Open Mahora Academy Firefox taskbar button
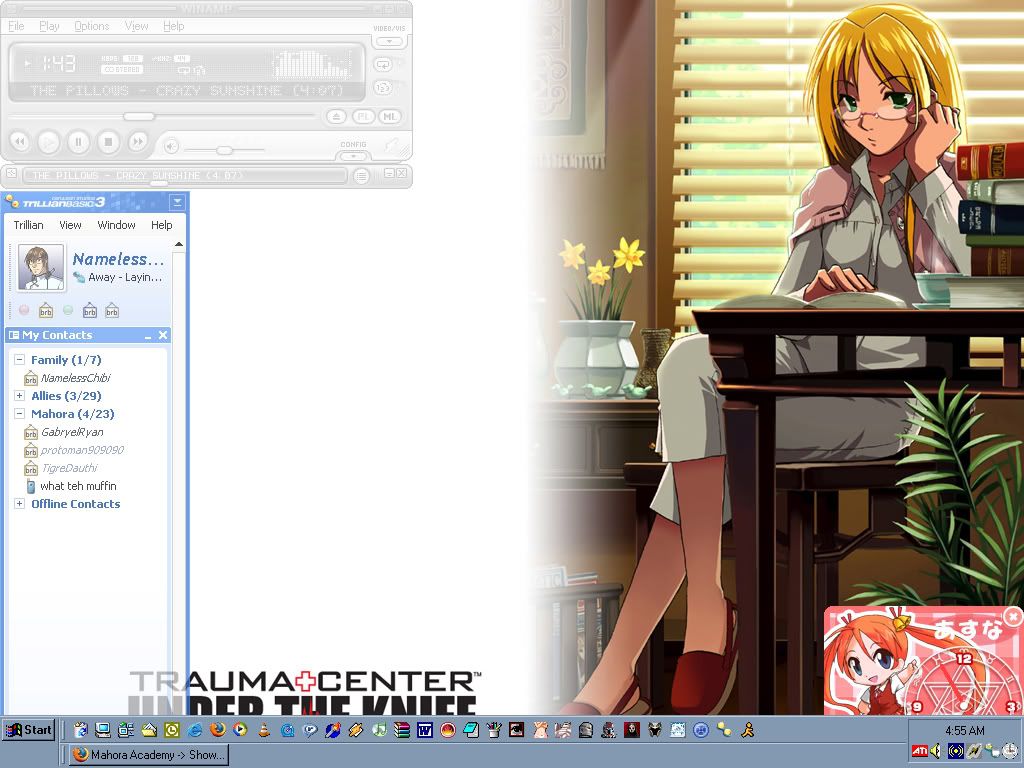1024x768 pixels. click(x=149, y=755)
